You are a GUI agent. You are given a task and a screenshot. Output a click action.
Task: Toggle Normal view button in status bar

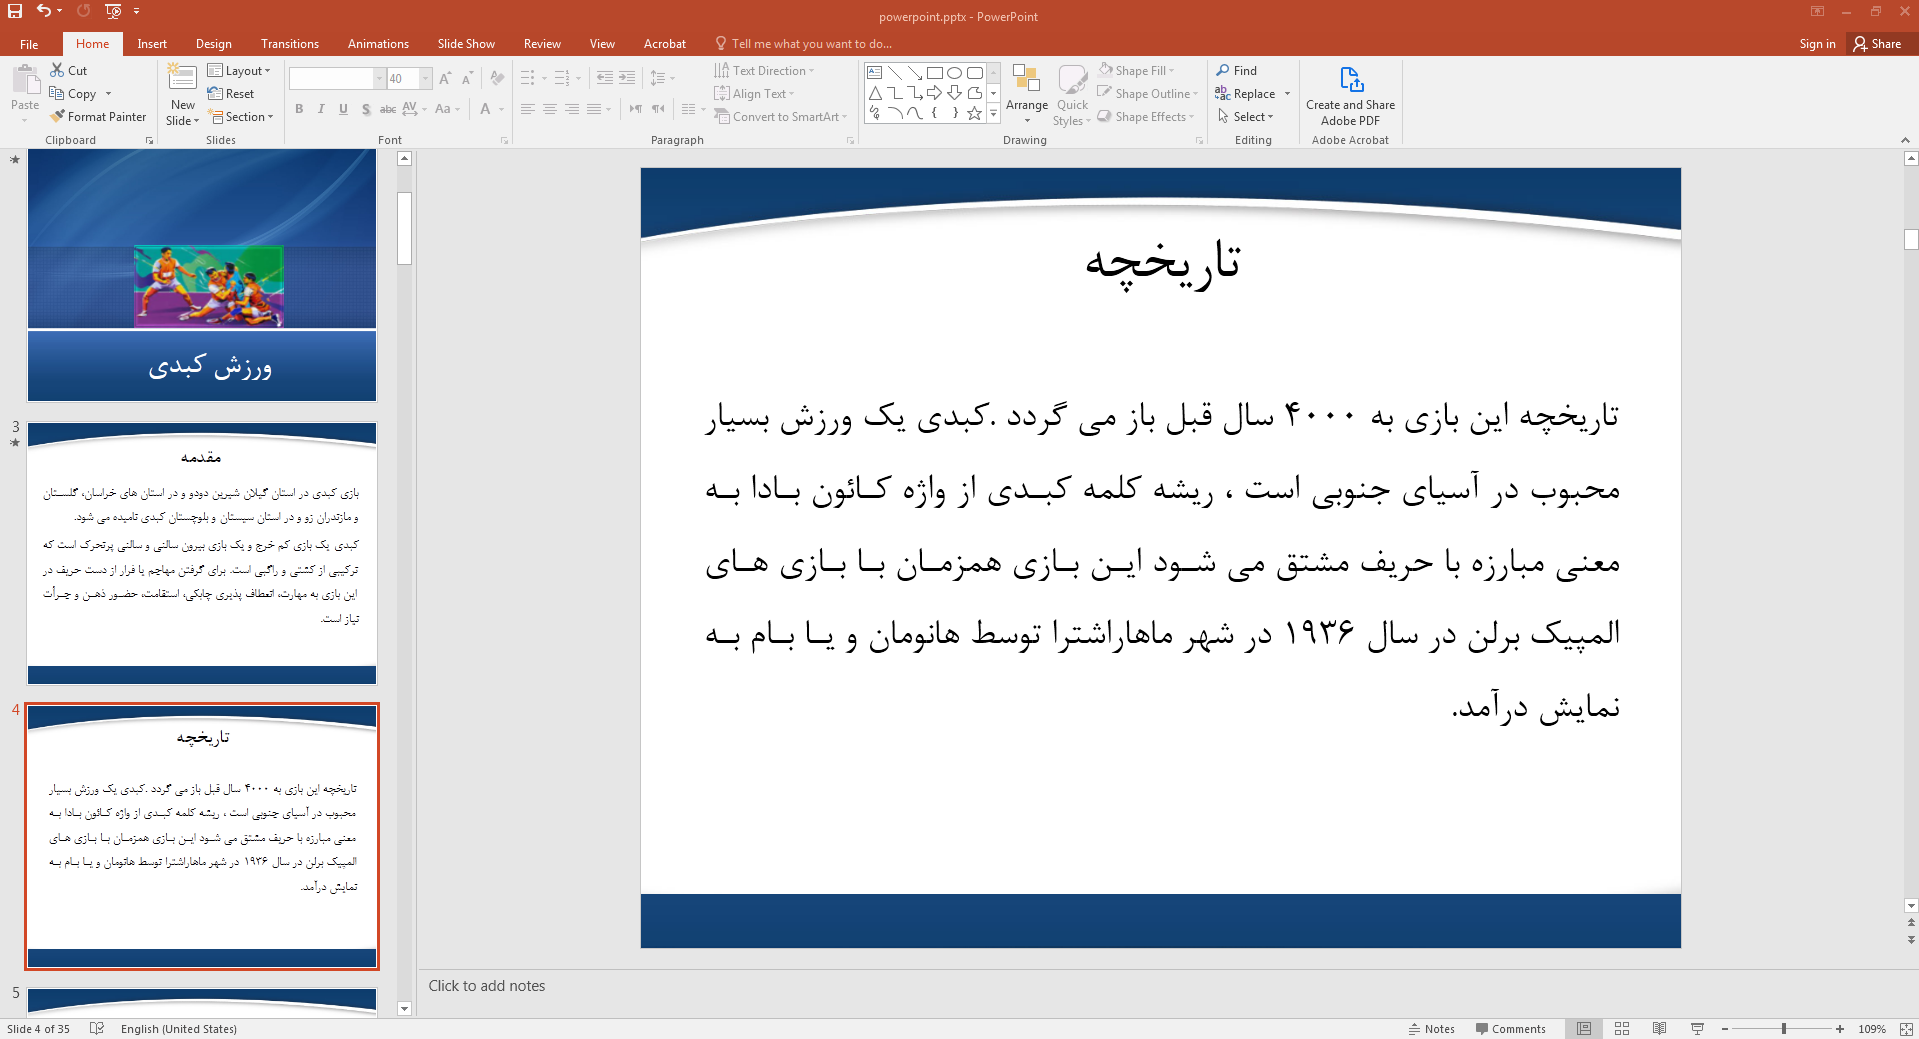(x=1584, y=1029)
